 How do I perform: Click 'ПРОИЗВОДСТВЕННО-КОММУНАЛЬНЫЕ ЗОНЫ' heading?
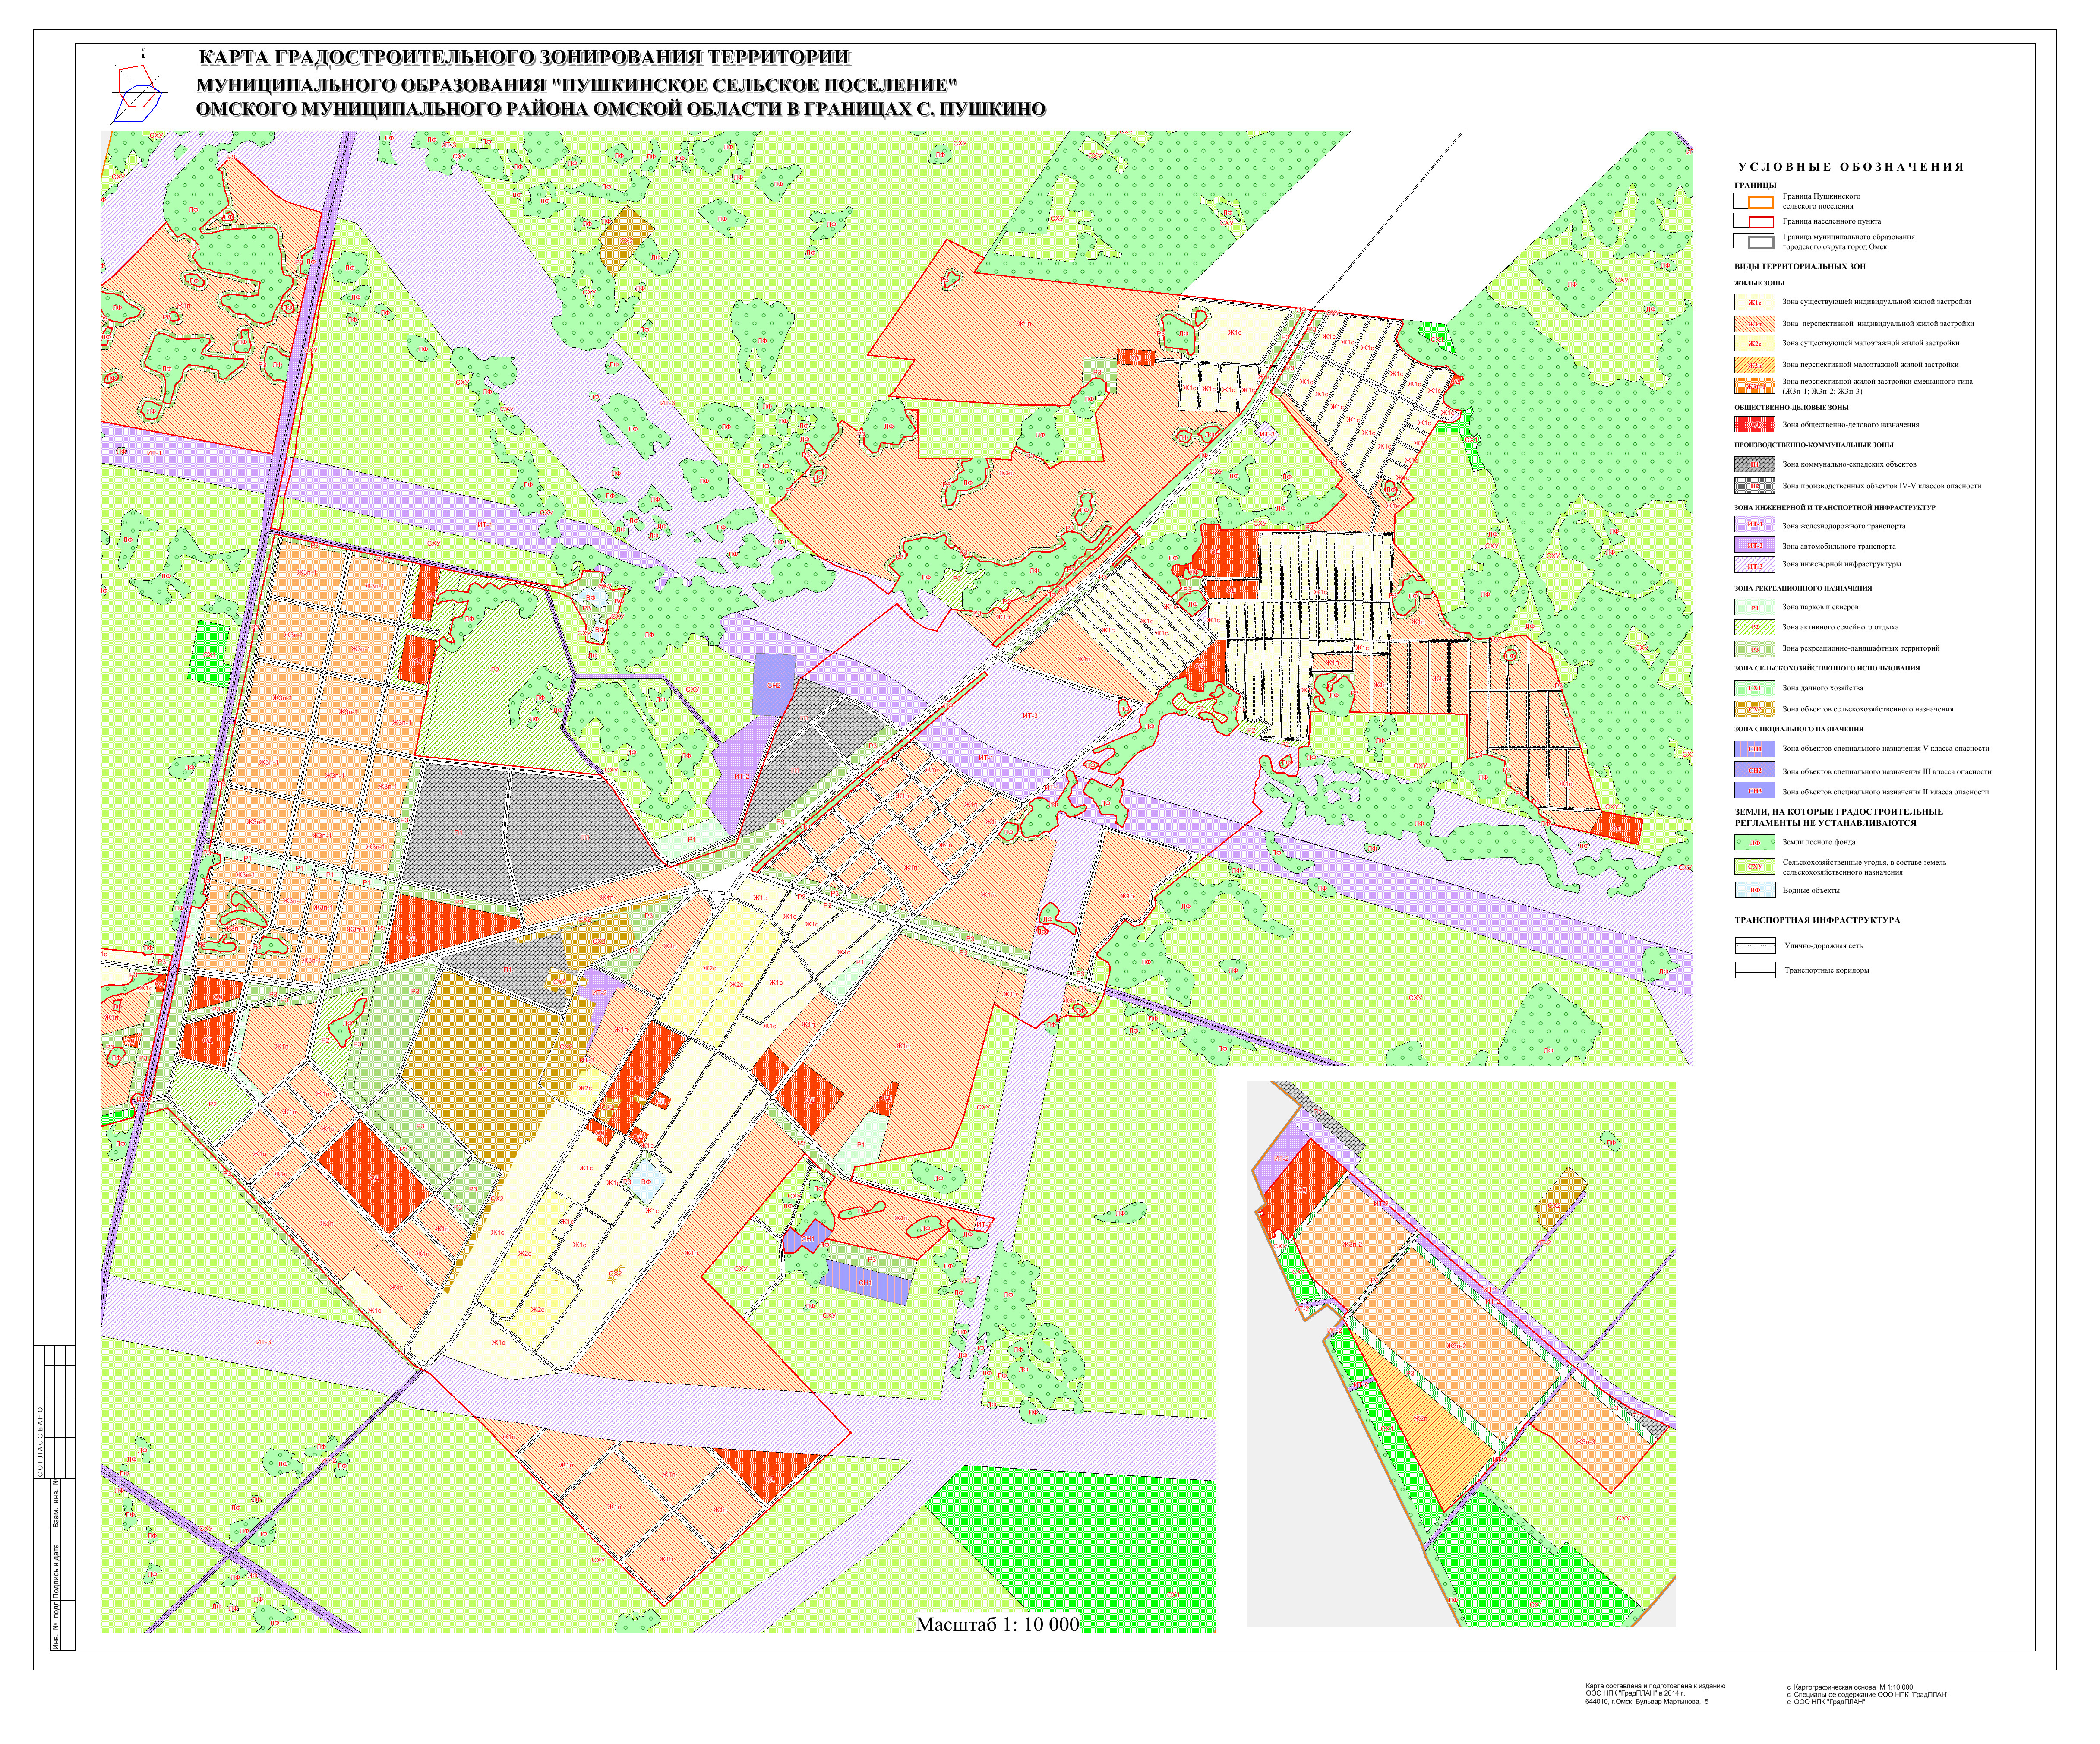coord(1813,445)
